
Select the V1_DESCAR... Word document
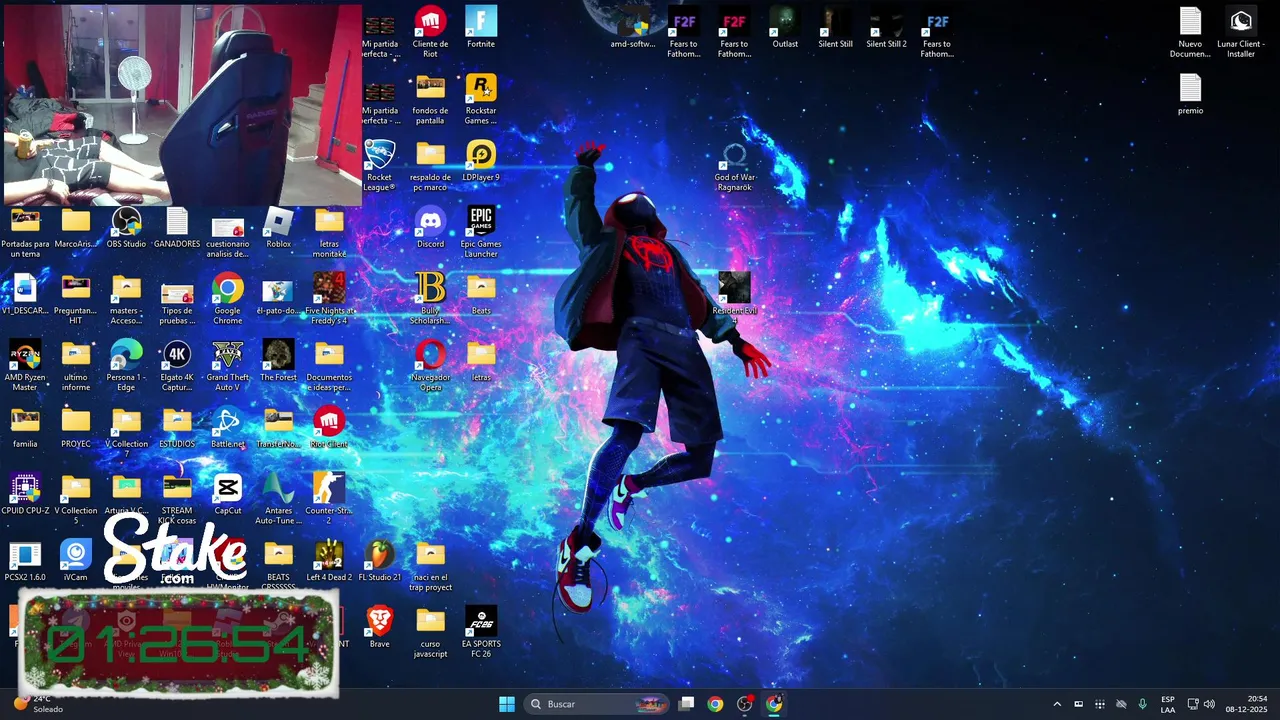click(25, 293)
